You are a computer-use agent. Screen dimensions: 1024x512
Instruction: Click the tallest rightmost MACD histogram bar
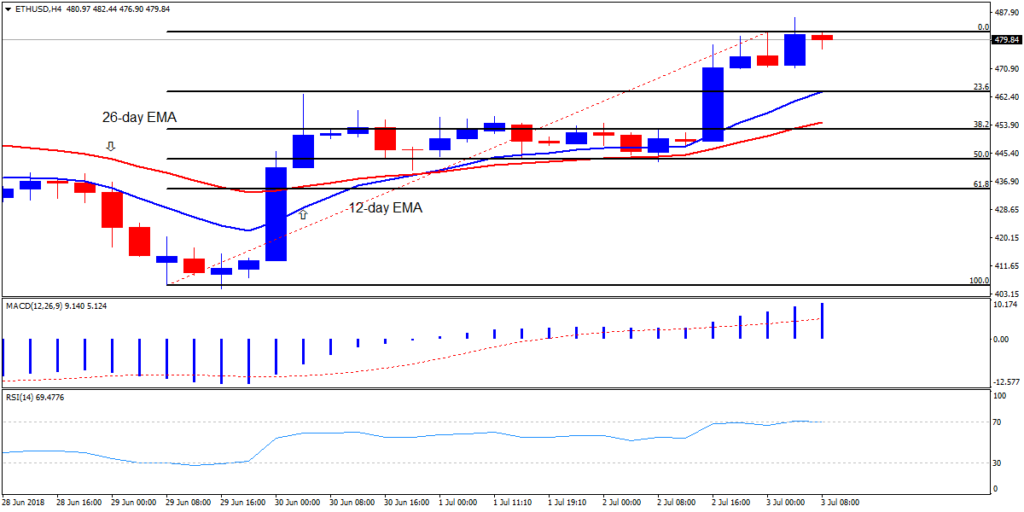click(822, 320)
